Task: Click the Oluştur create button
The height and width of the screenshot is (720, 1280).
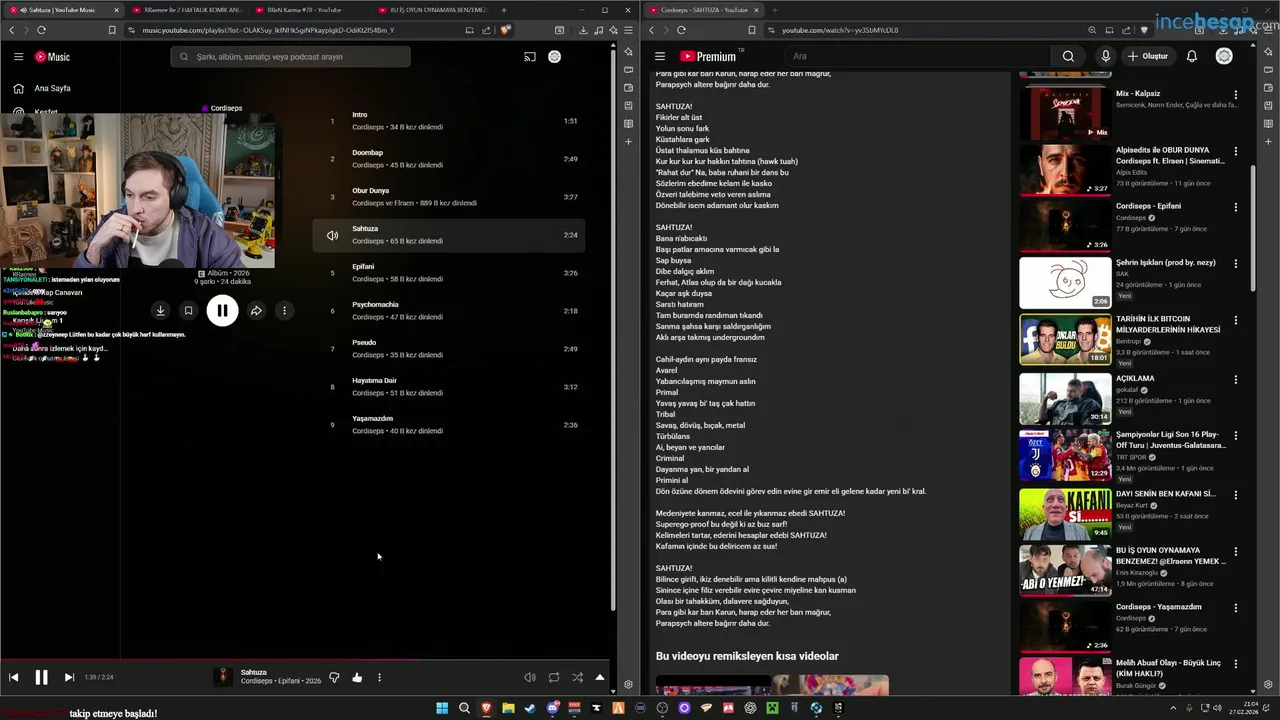Action: coord(1148,57)
